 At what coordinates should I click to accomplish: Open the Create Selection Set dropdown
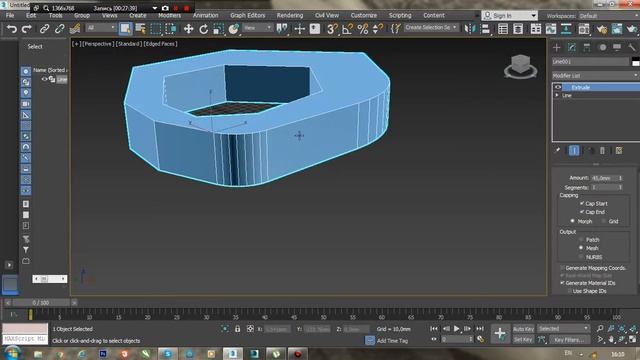click(431, 28)
